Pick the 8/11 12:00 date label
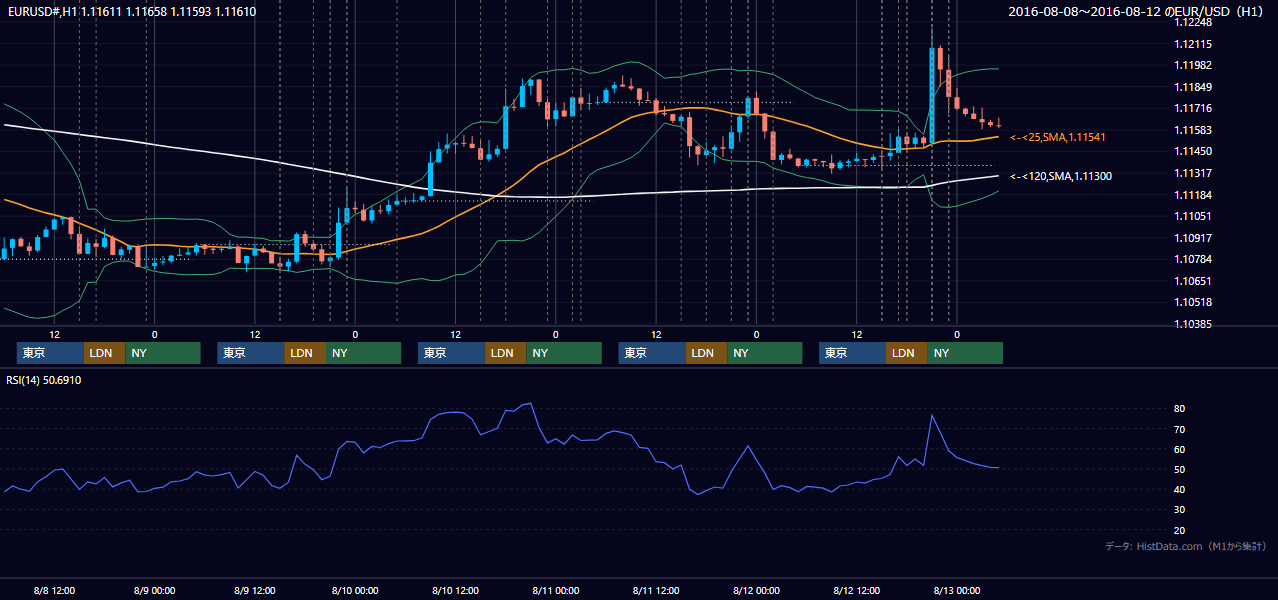 (x=655, y=590)
